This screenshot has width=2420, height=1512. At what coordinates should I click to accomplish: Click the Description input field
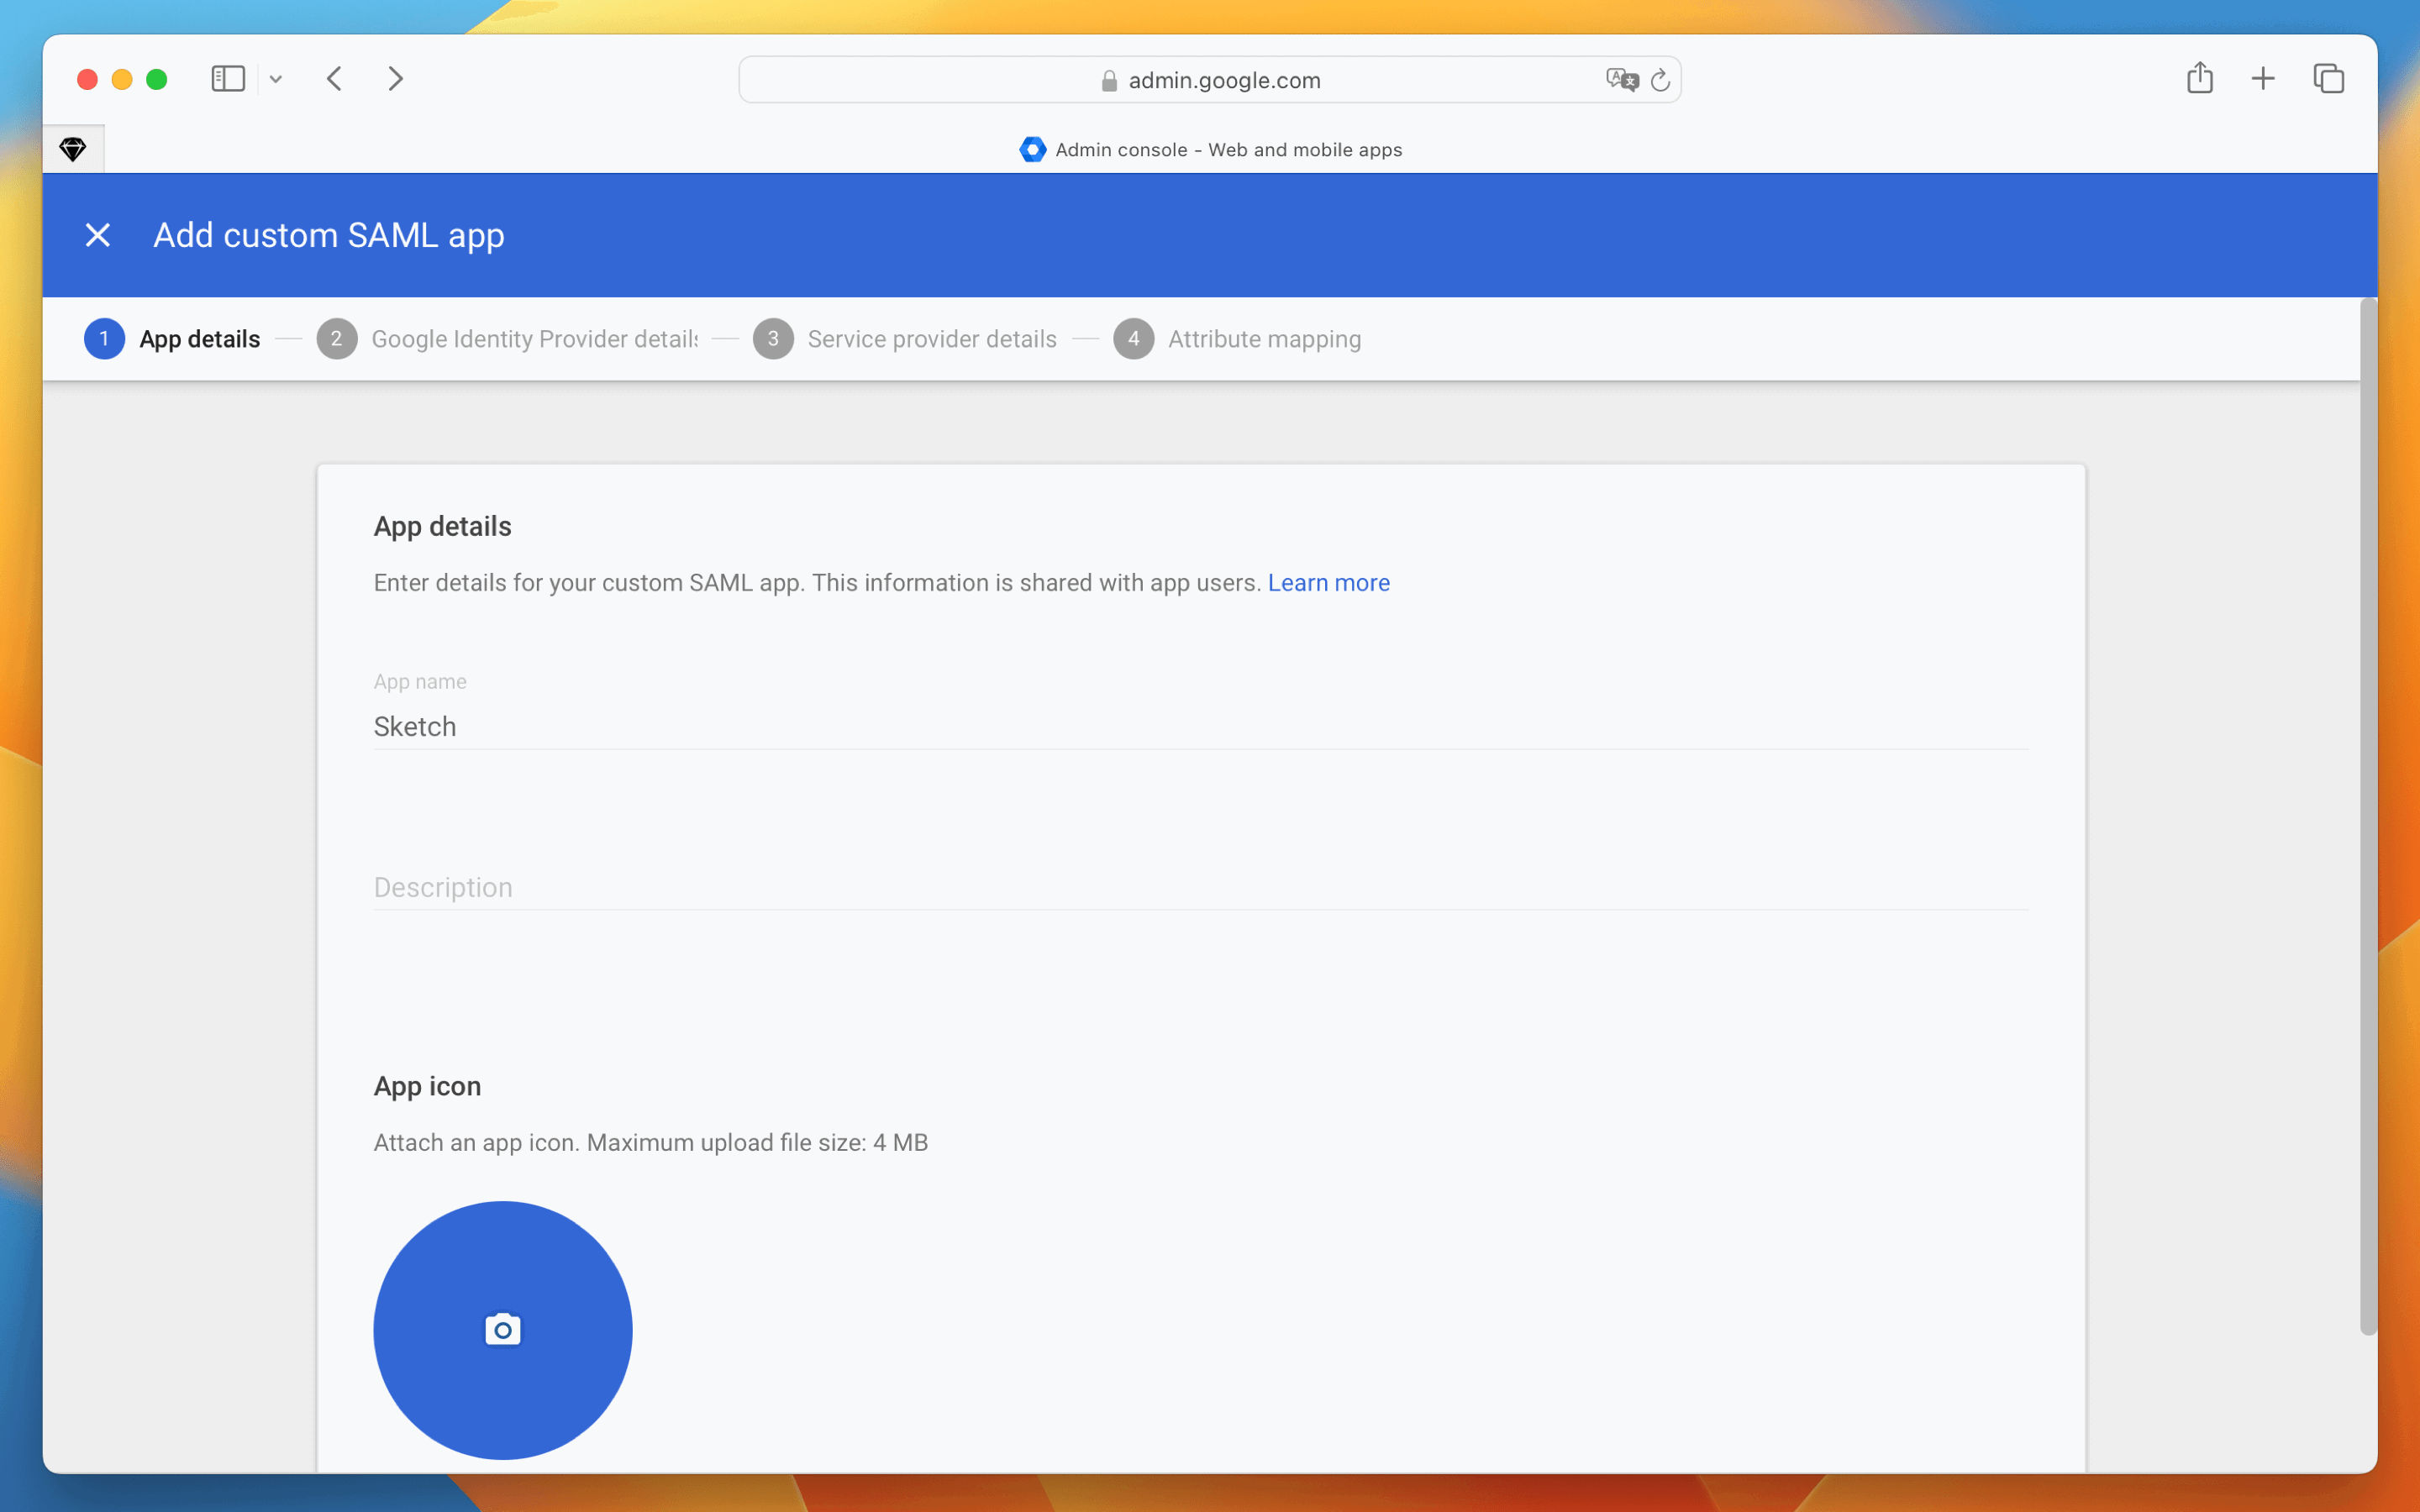[1200, 887]
